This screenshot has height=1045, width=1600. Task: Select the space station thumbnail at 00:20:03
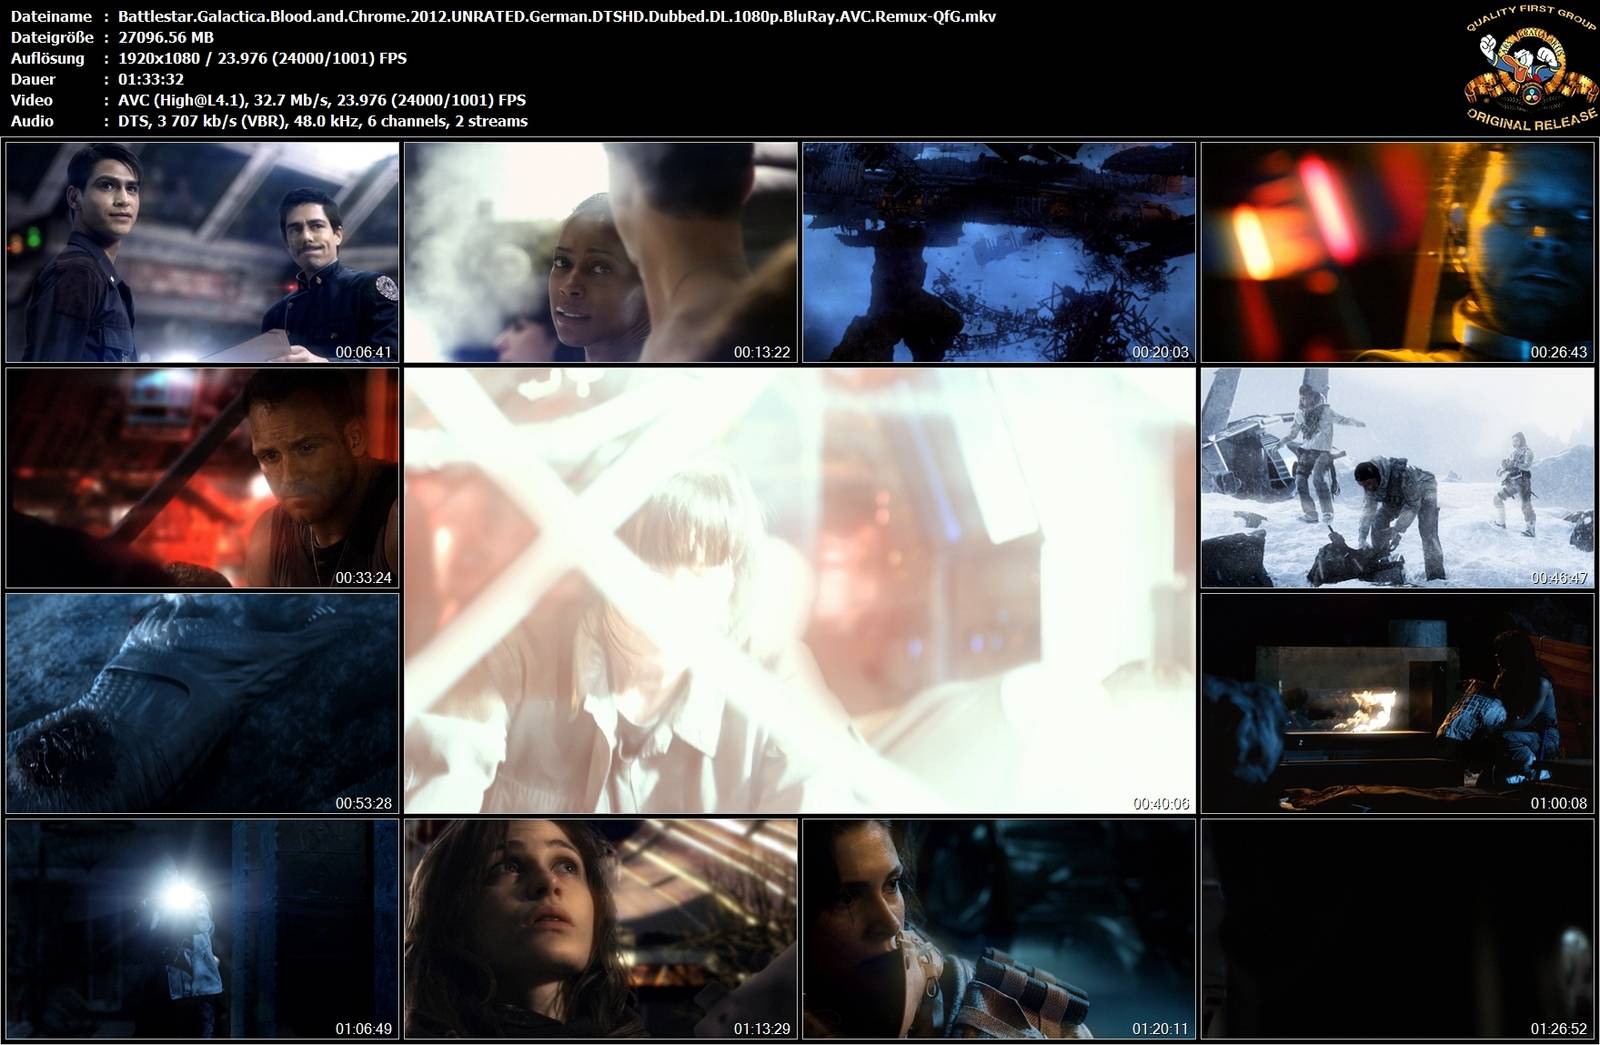click(x=999, y=252)
